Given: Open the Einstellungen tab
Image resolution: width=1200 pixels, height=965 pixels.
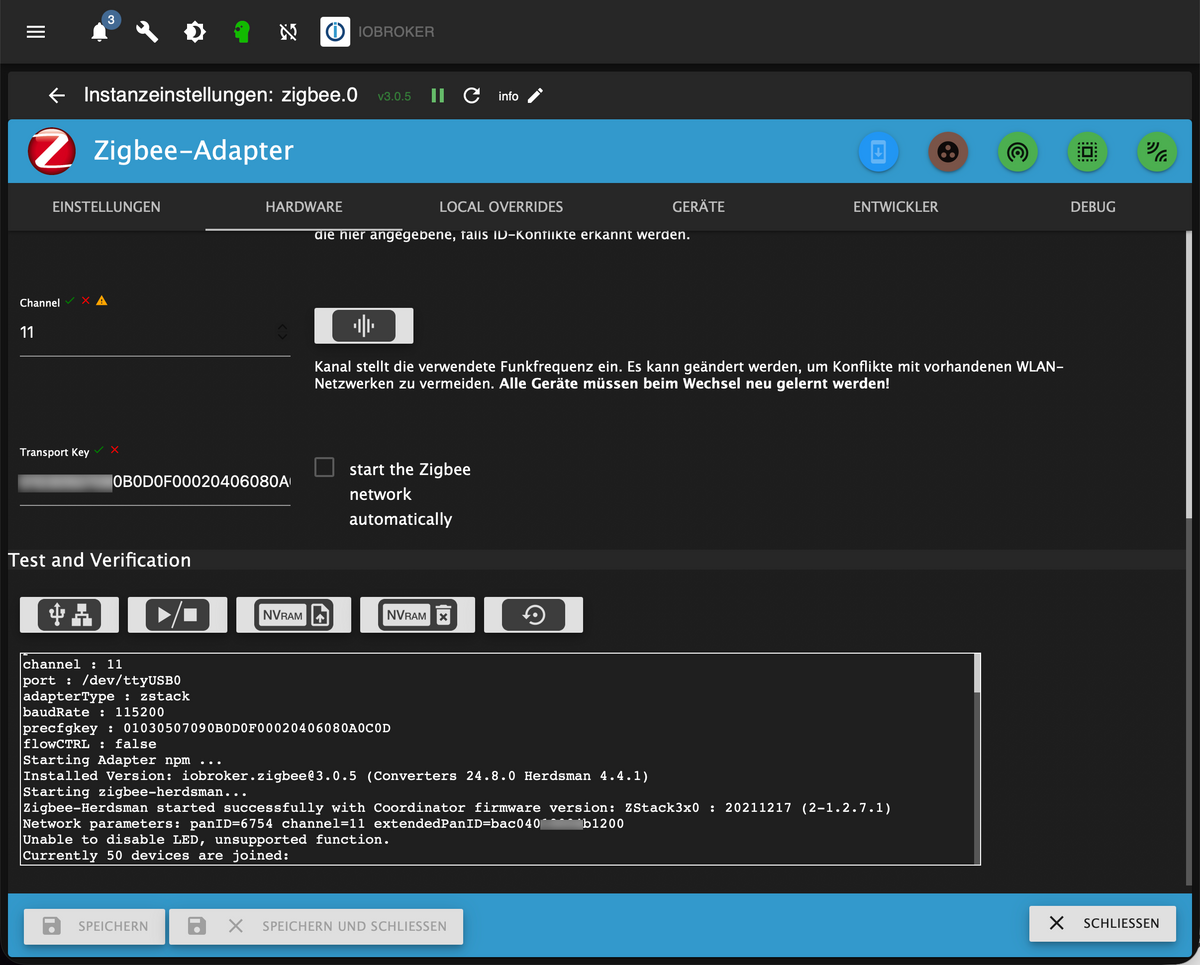Looking at the screenshot, I should click(106, 207).
